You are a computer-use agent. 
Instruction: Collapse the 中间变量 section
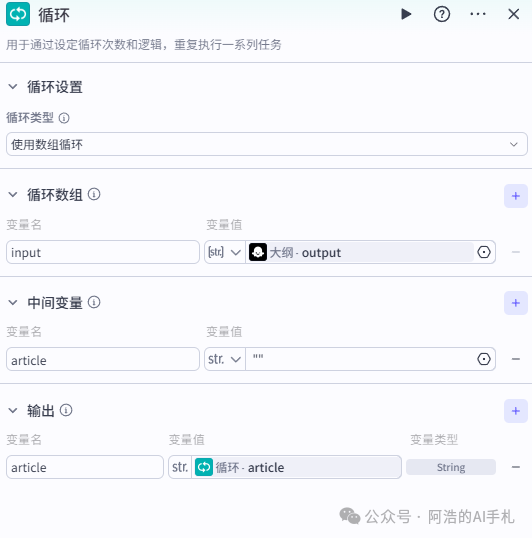pos(13,303)
